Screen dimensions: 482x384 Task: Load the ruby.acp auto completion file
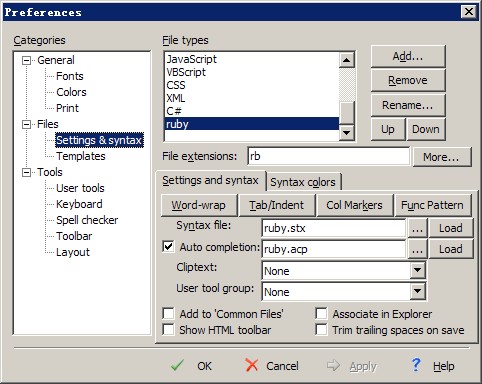pos(451,249)
